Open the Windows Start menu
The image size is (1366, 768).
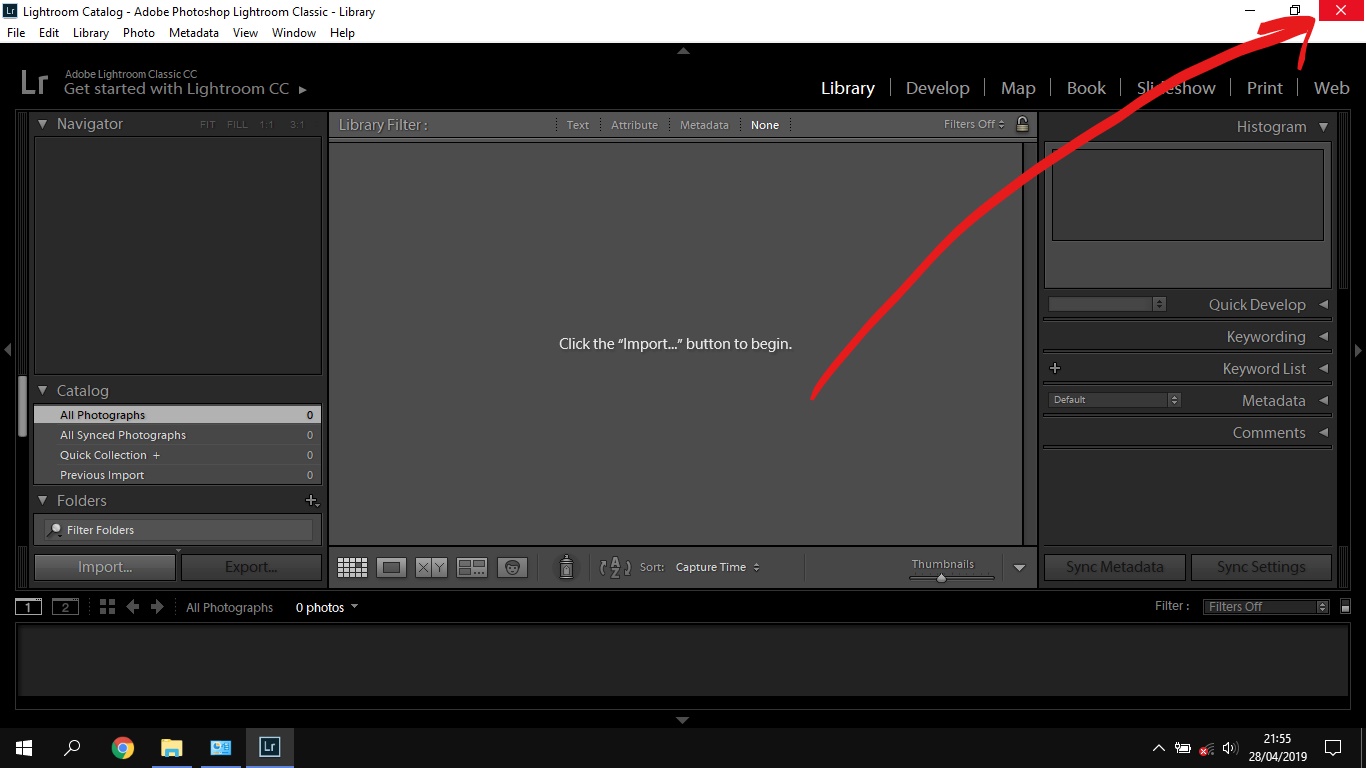pos(24,747)
